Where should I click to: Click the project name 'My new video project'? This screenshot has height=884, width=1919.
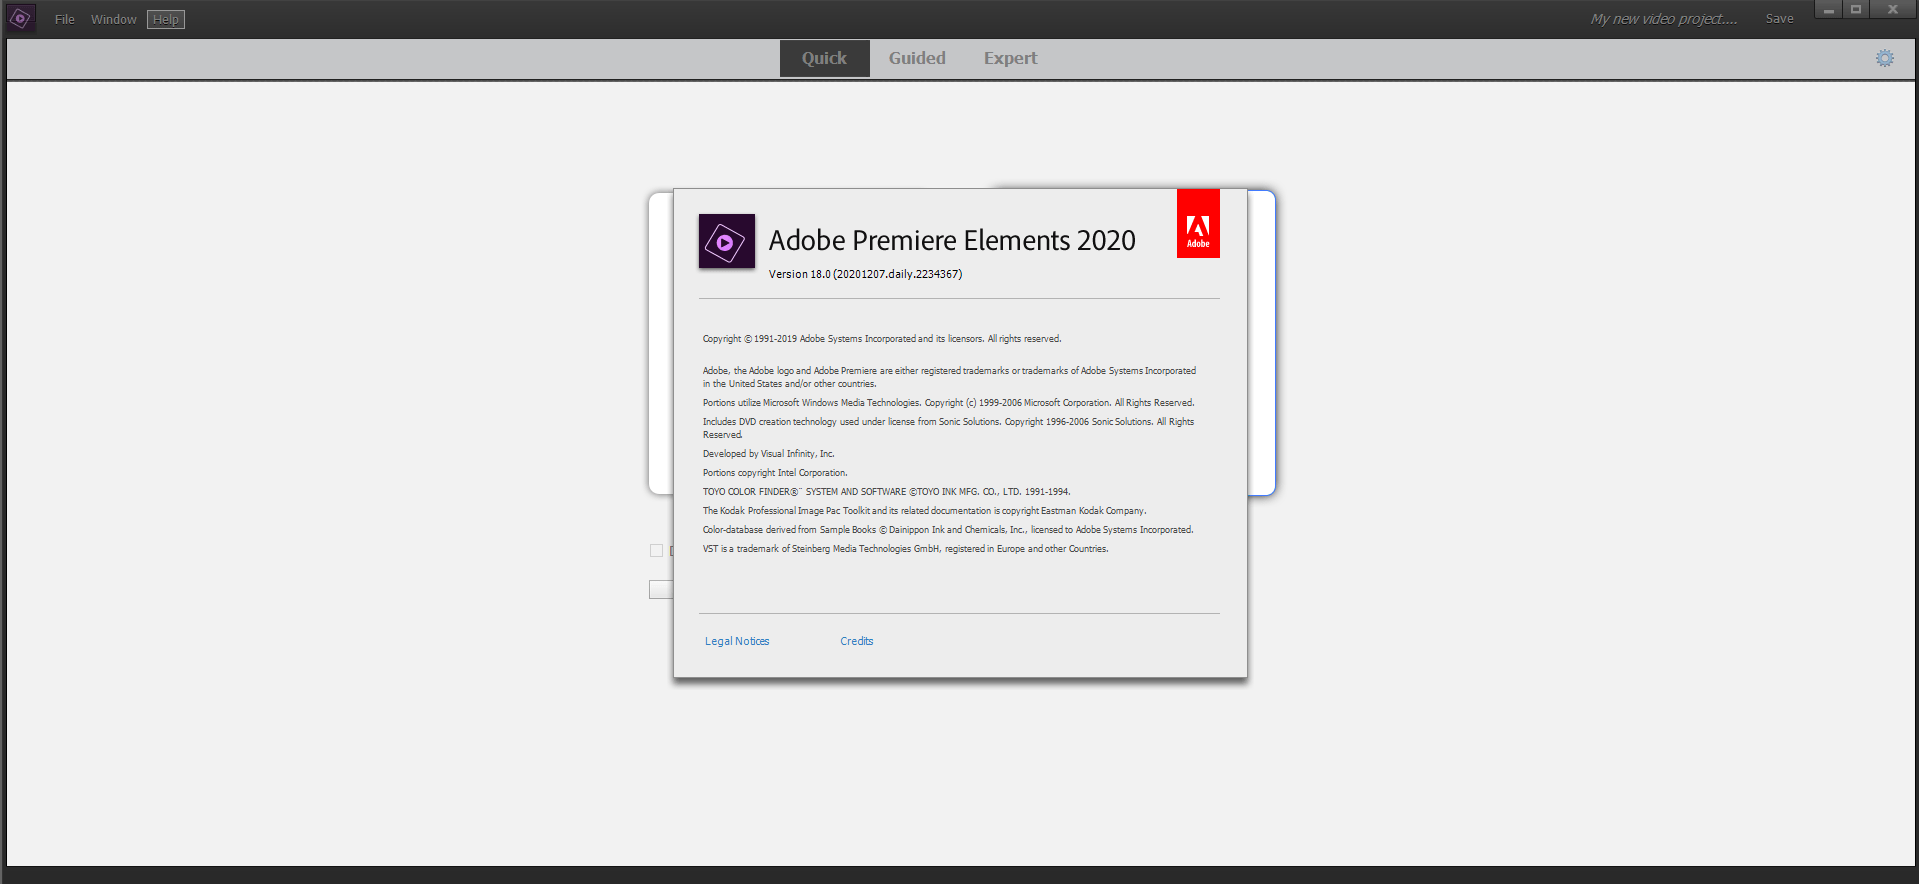pos(1664,19)
